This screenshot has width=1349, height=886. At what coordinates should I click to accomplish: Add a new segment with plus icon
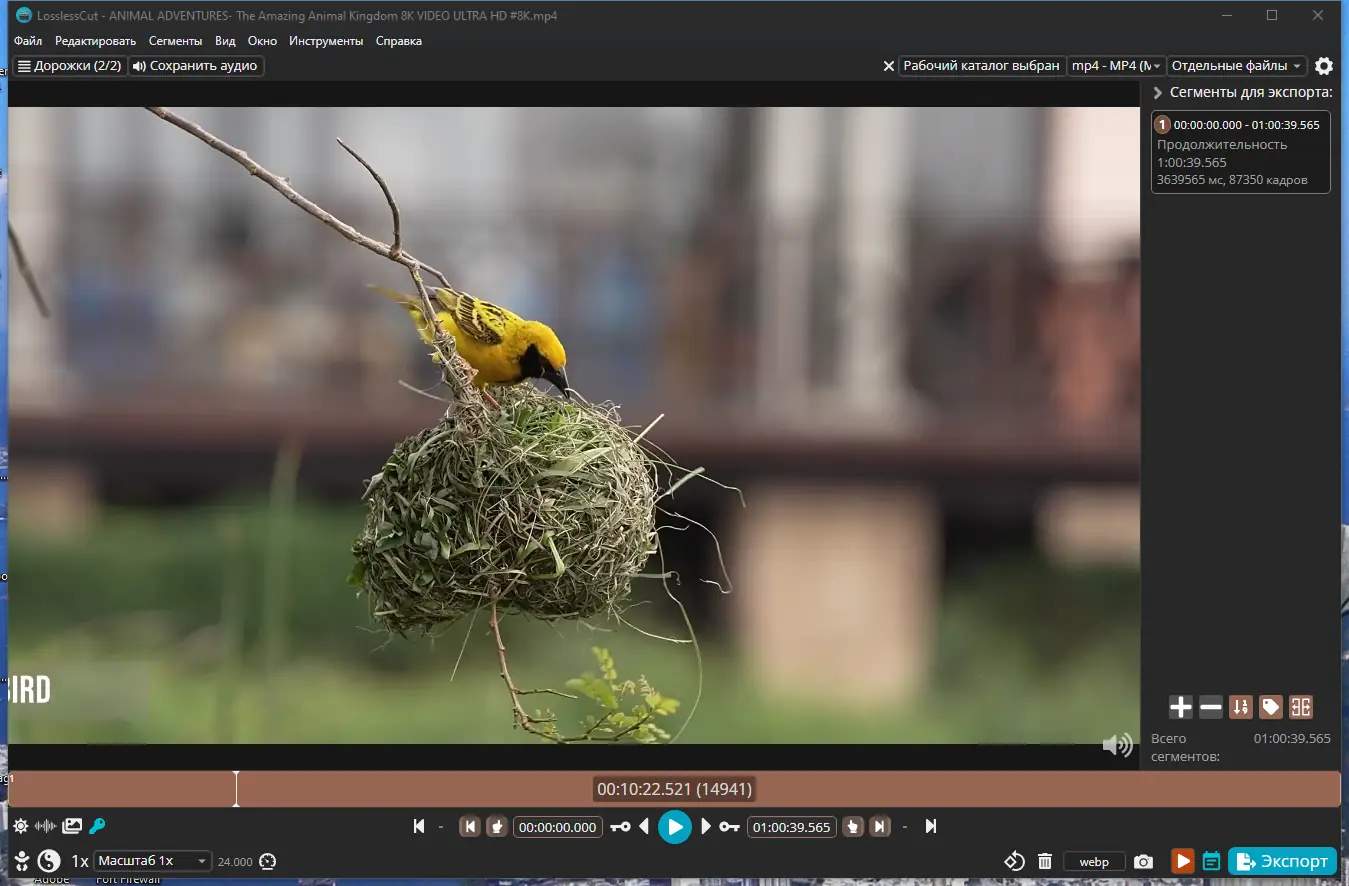pos(1180,708)
